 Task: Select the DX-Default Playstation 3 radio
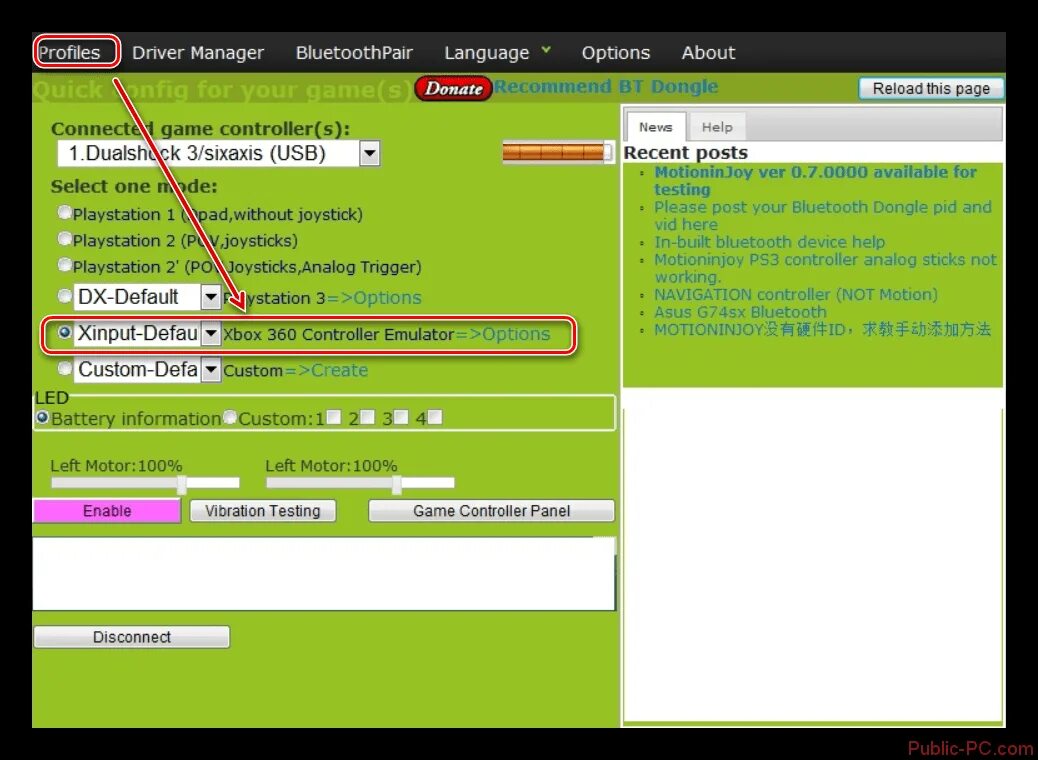click(x=64, y=296)
